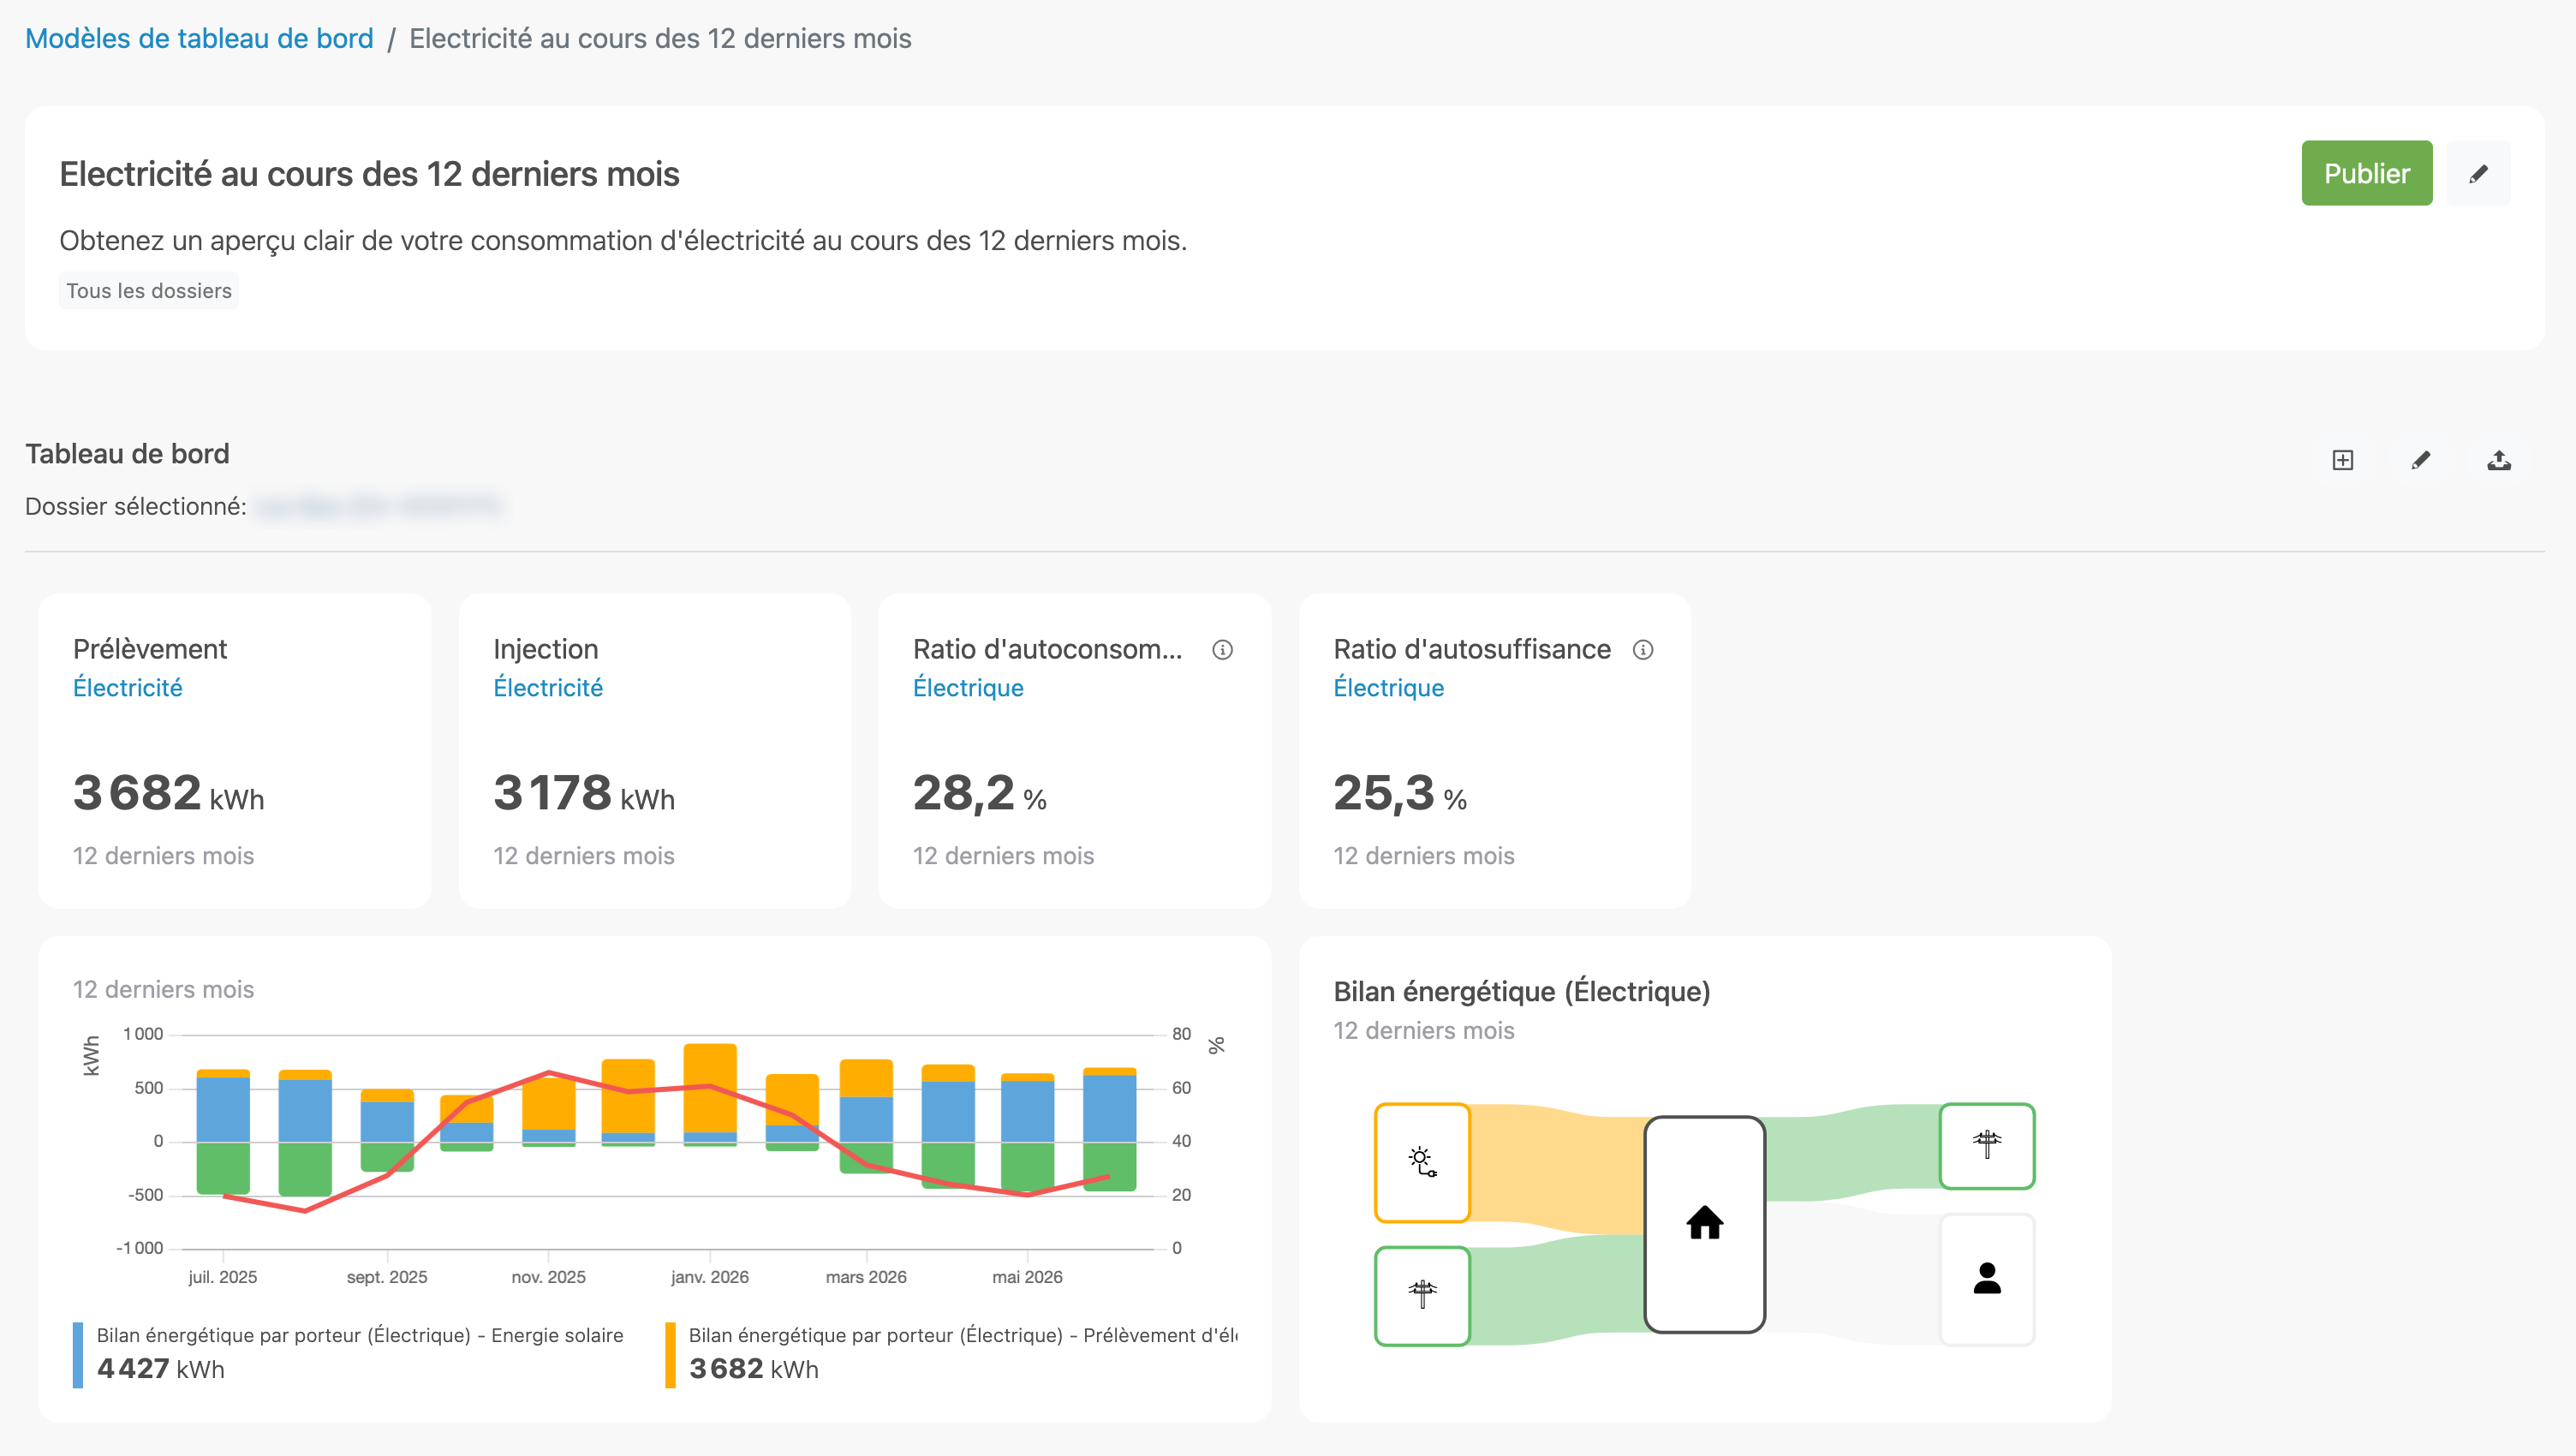Toggle the Prélèvement d'électricité legend series
Image resolution: width=2576 pixels, height=1456 pixels.
[963, 1336]
